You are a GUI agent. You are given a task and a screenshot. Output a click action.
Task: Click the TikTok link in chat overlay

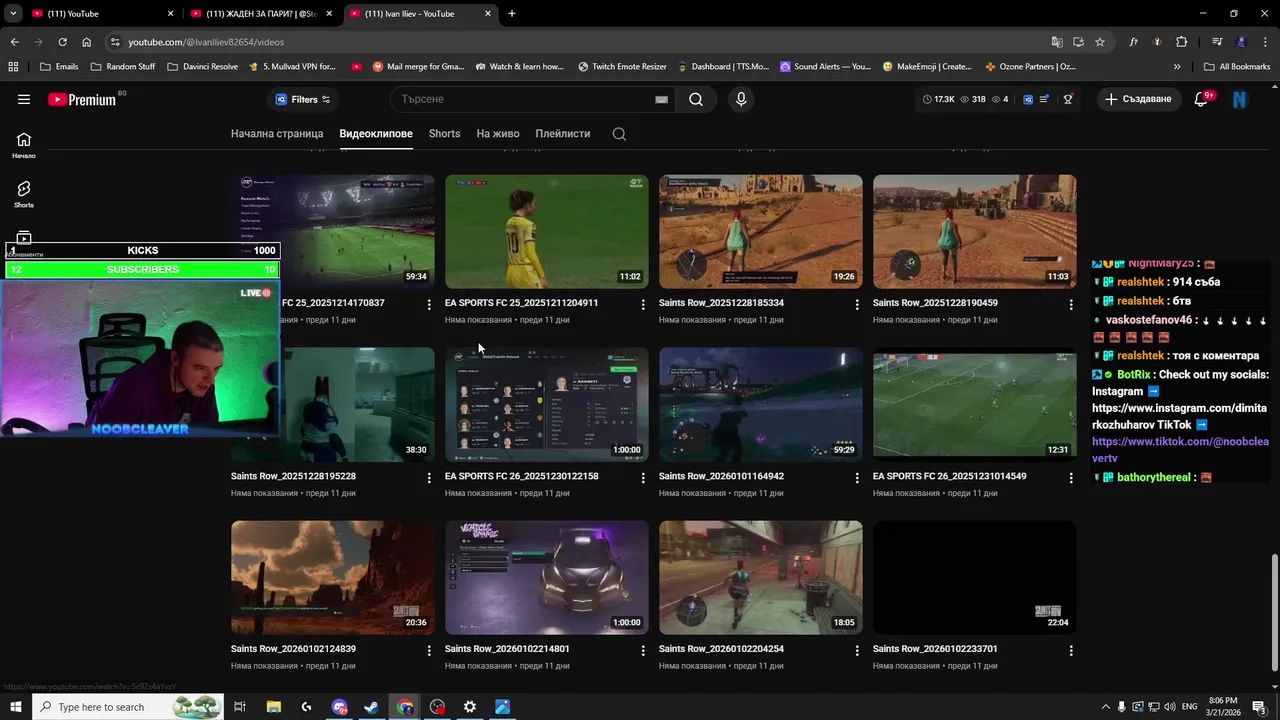click(1180, 449)
